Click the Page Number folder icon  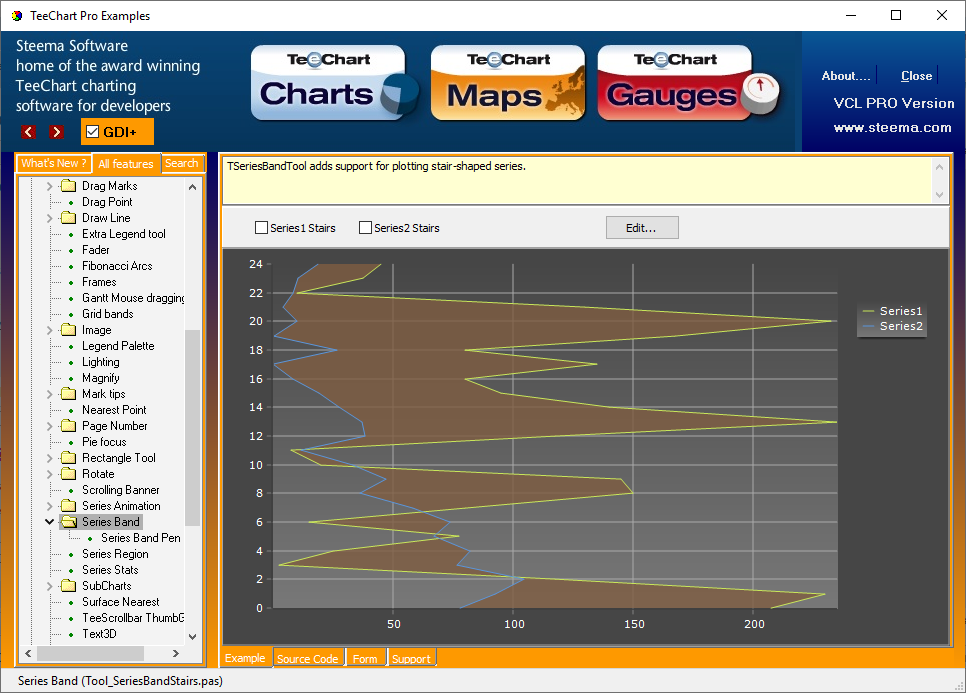point(68,426)
